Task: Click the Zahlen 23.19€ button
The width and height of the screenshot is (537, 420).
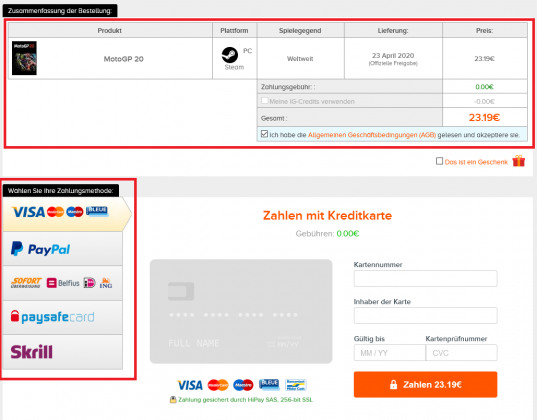Action: point(425,384)
